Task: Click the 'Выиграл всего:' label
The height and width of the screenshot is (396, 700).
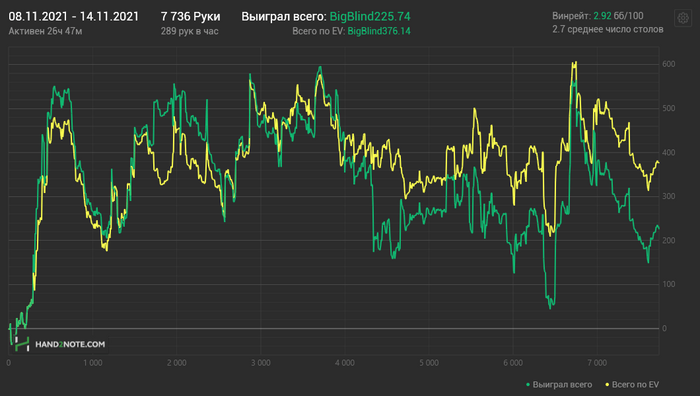Action: 284,17
